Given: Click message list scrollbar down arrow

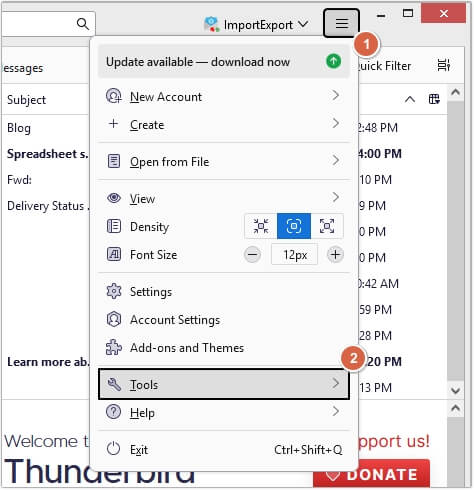Looking at the screenshot, I should point(455,391).
